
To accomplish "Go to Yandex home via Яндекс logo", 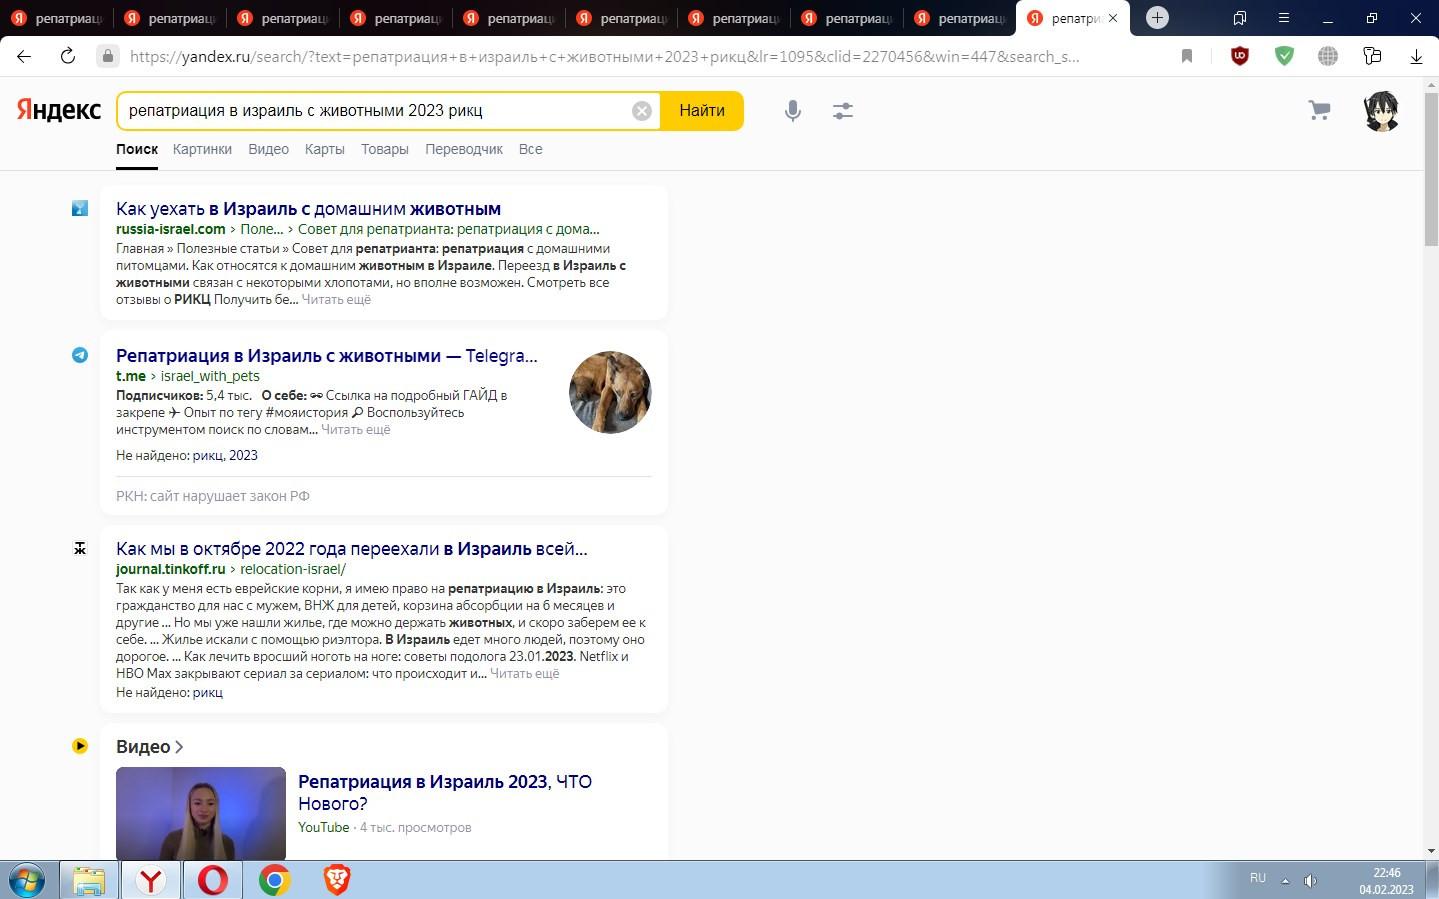I will [58, 110].
